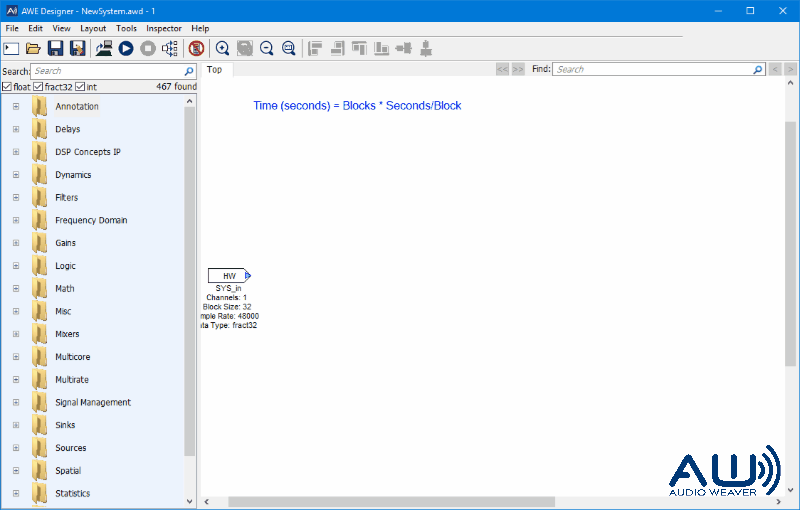Save the design with floppy icon
This screenshot has height=510, width=800.
(x=55, y=48)
